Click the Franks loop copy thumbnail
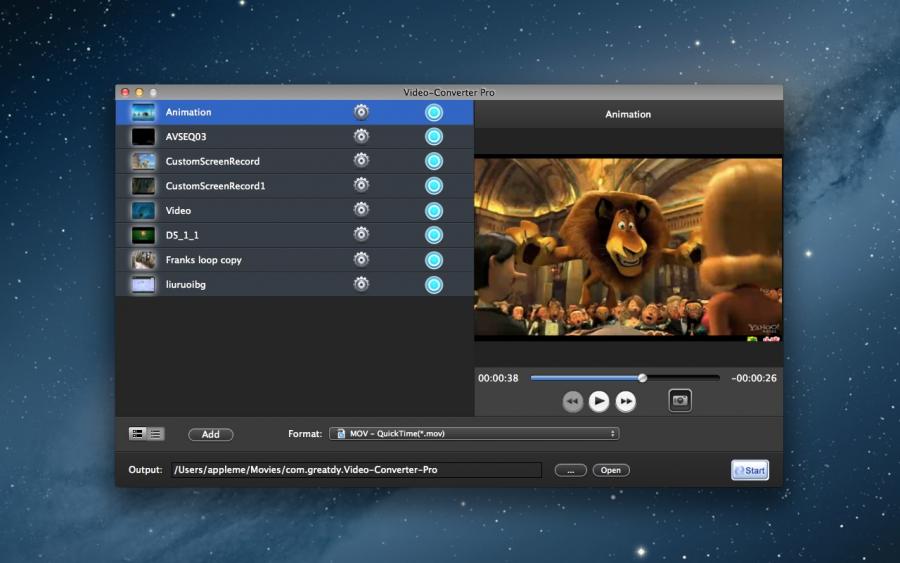900x563 pixels. coord(143,260)
